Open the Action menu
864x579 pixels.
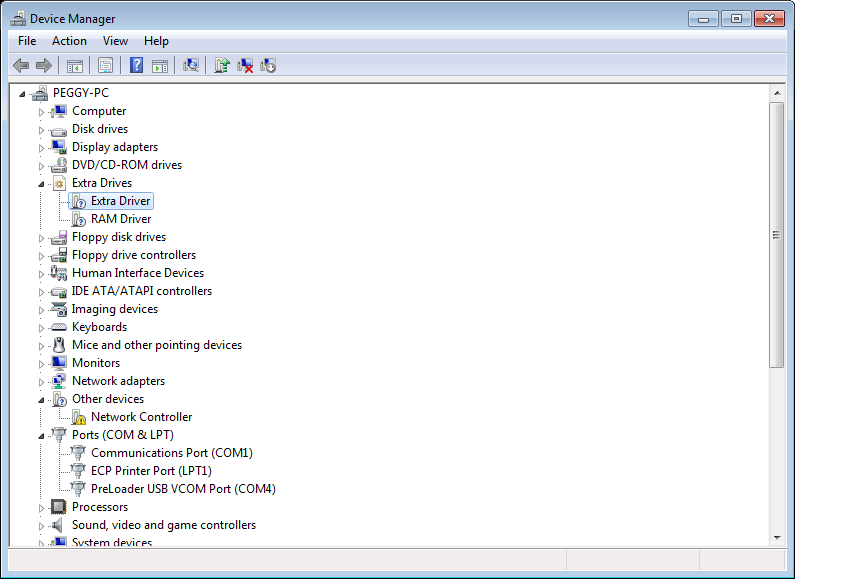click(69, 41)
